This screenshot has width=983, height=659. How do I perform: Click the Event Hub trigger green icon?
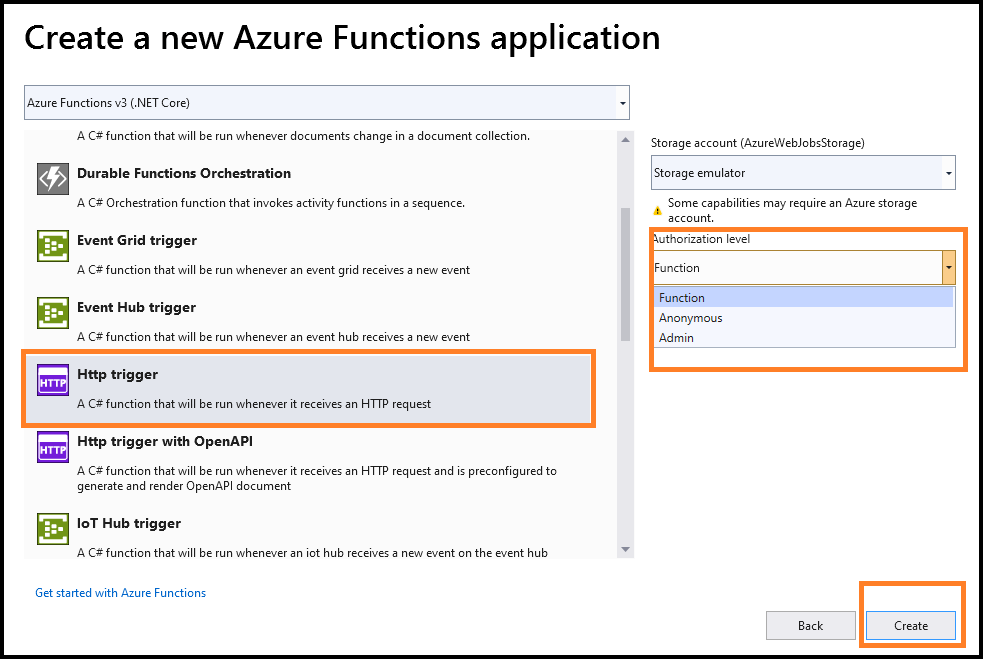point(53,312)
